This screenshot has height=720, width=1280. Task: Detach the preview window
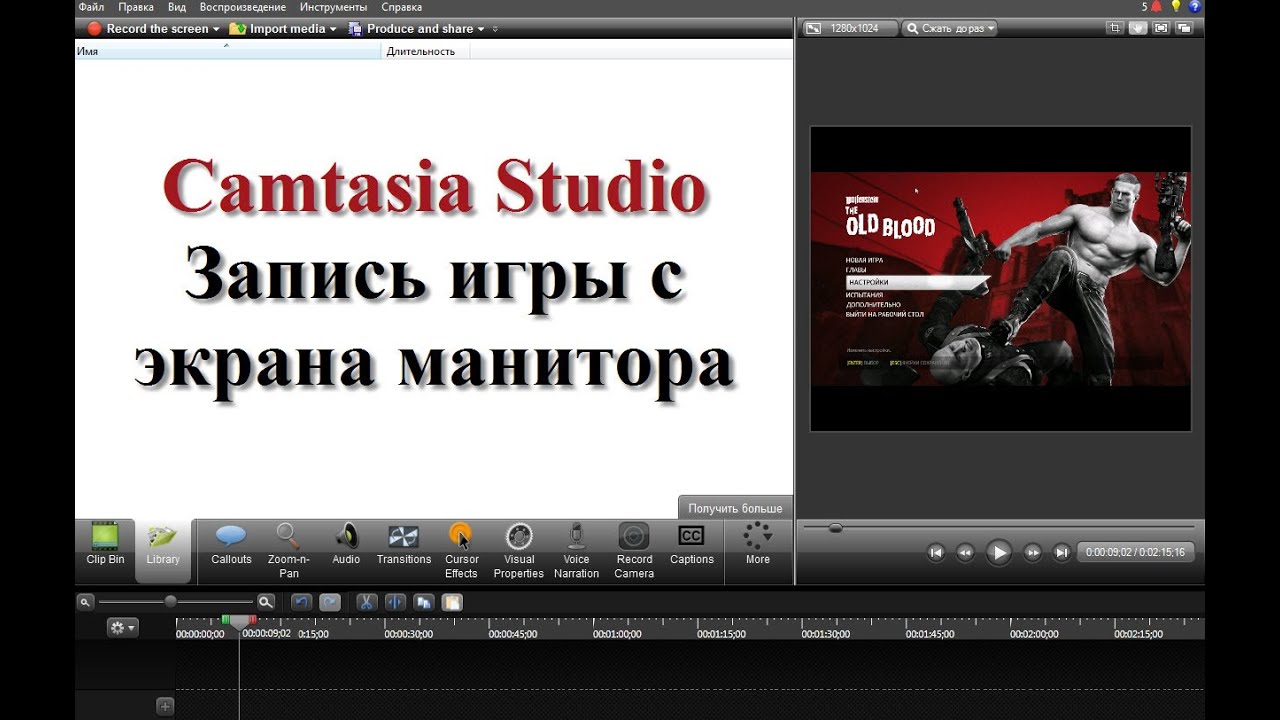tap(1184, 28)
